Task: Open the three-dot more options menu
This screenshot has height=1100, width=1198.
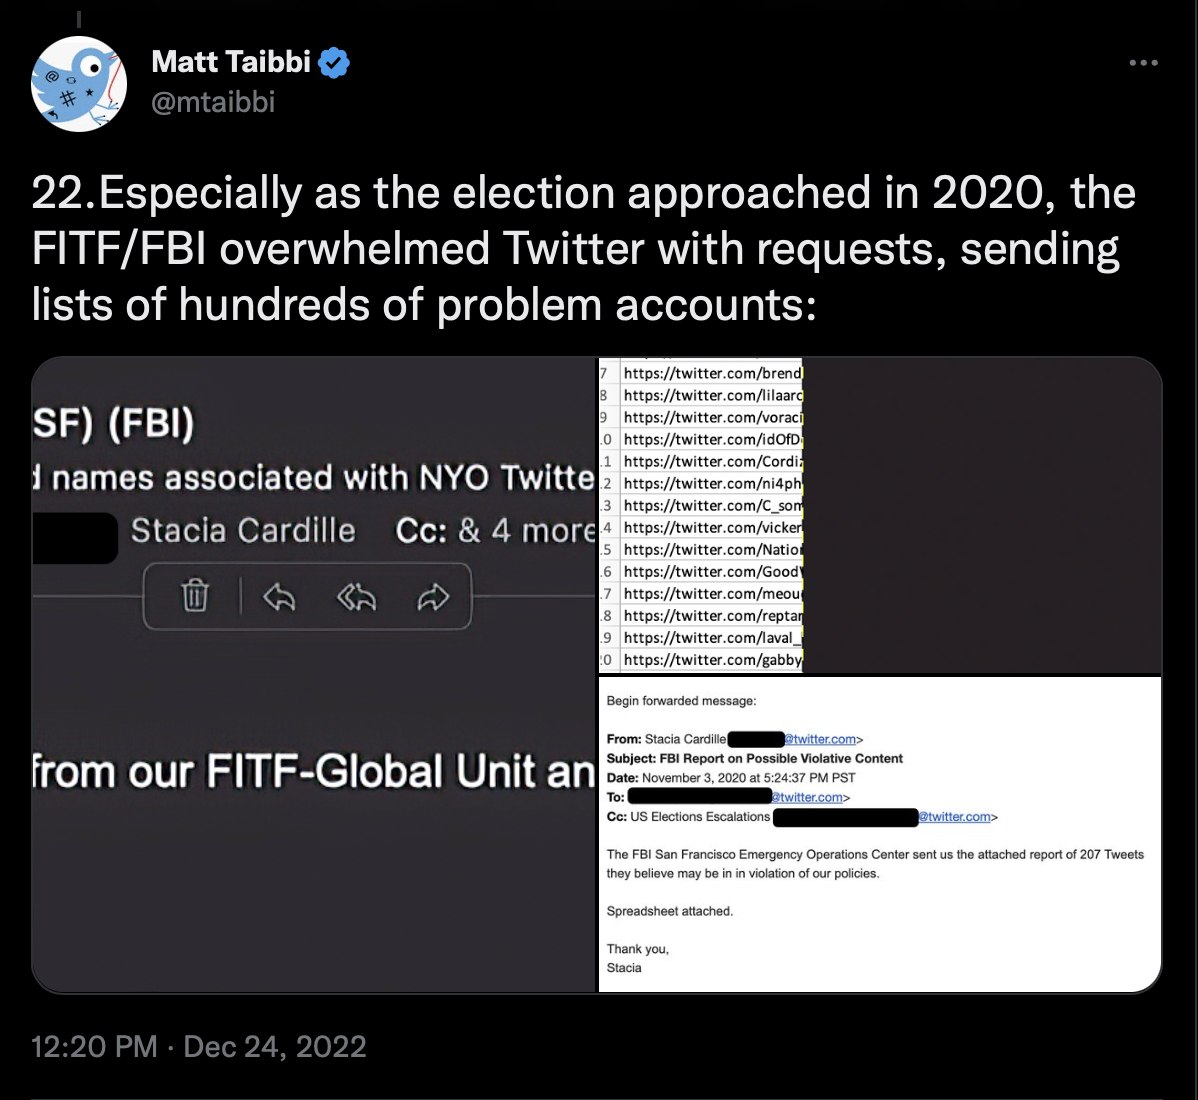Action: pos(1143,63)
